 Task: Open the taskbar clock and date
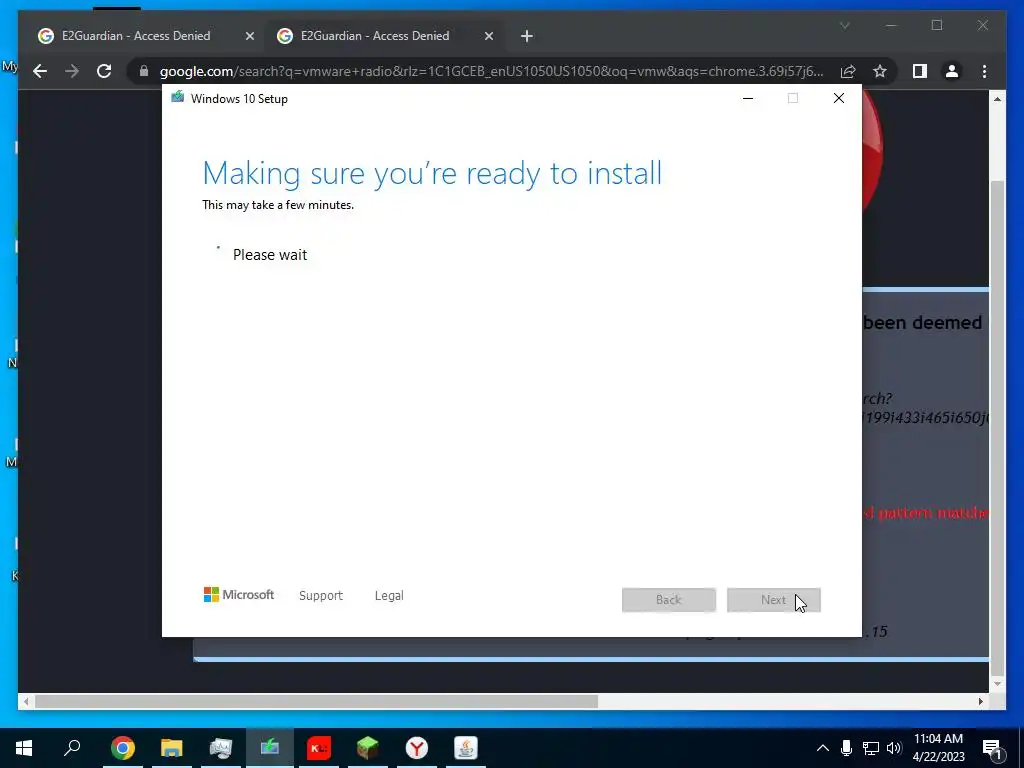tap(938, 748)
